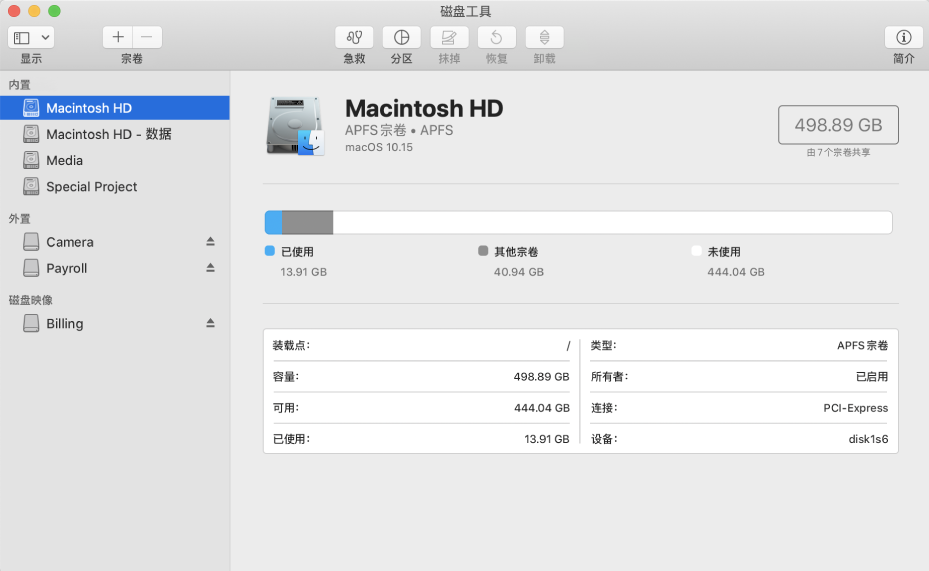Click the 498.89 GB capacity box
929x571 pixels.
pyautogui.click(x=838, y=125)
